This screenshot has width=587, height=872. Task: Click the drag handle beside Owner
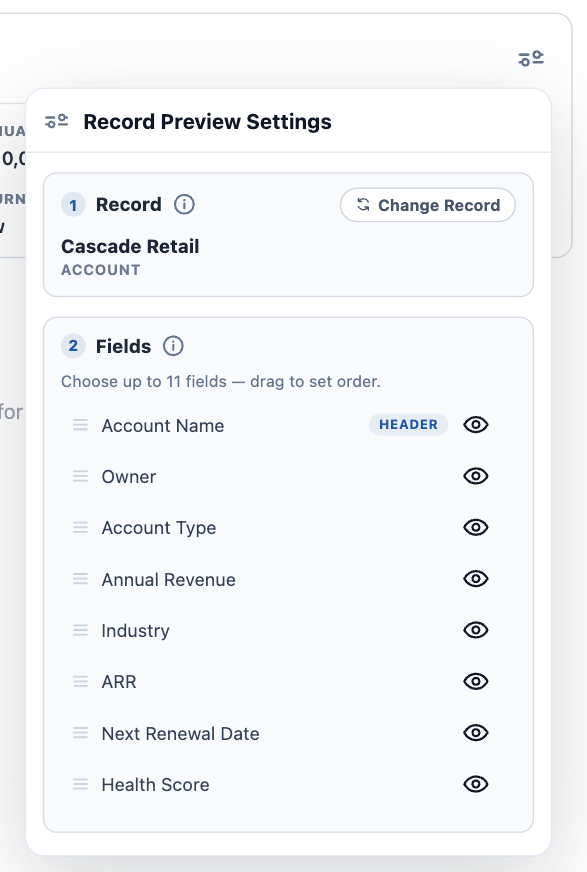click(x=81, y=476)
